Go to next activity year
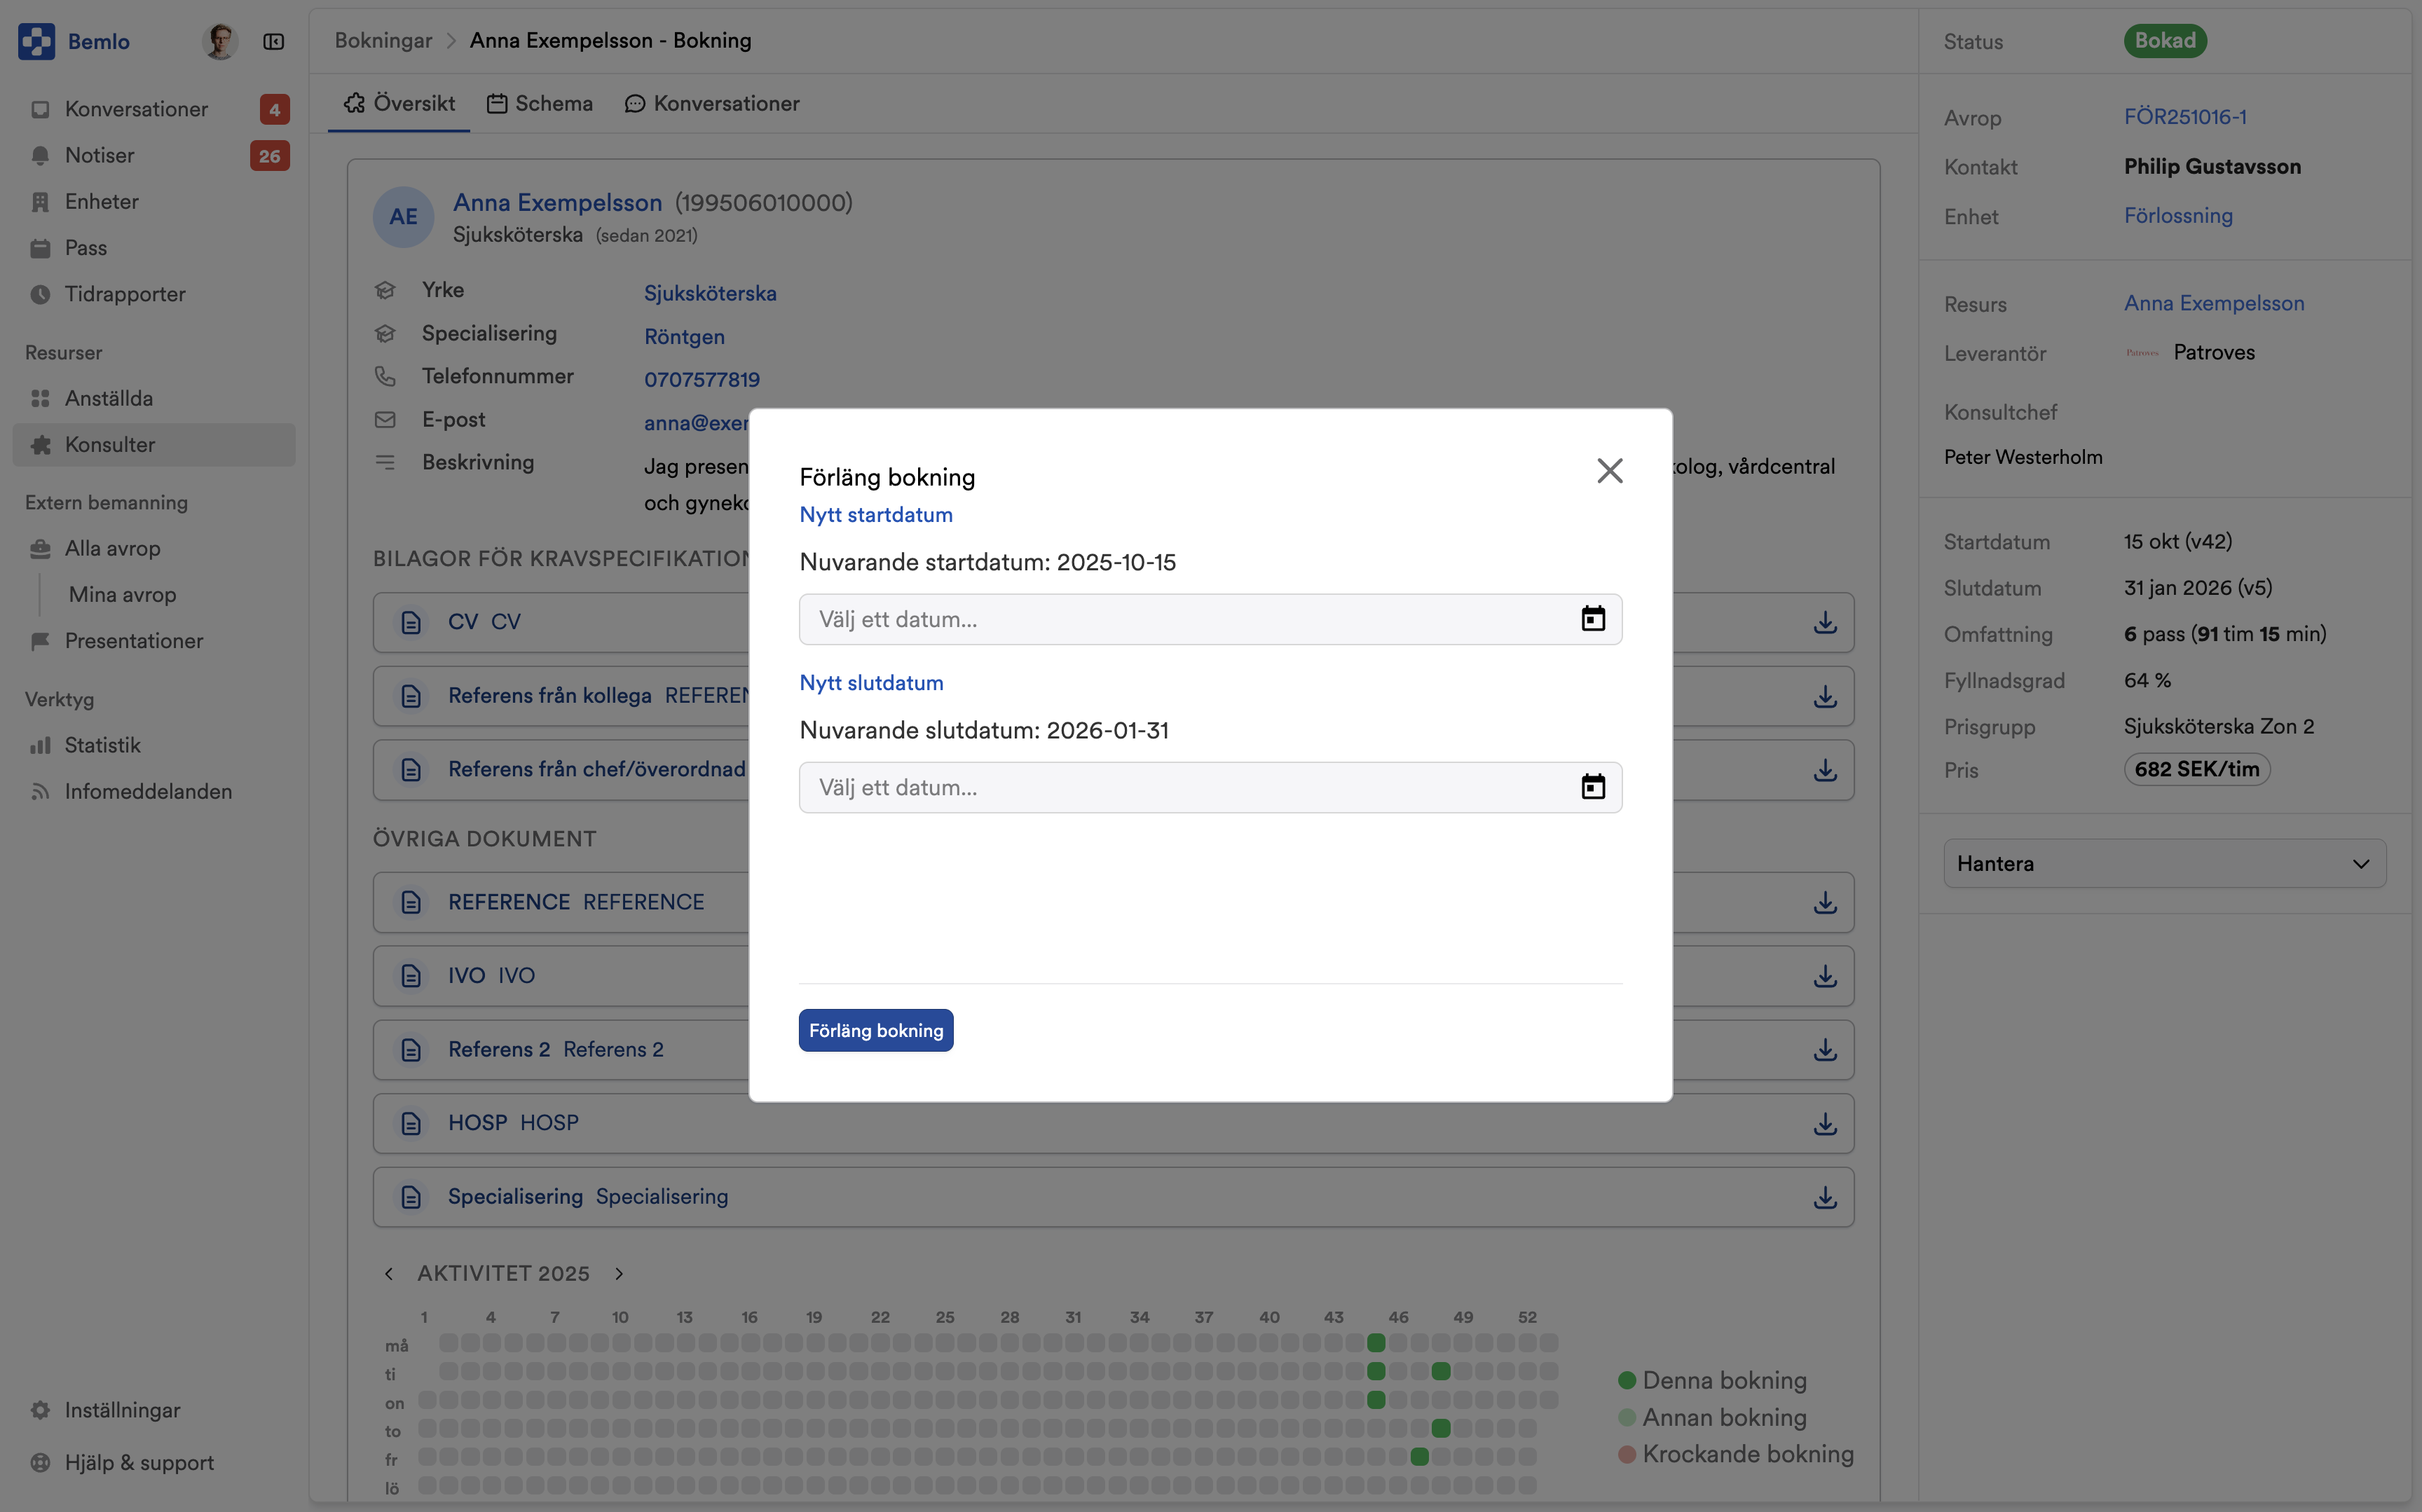Screen dimensions: 2422x1512 point(619,1273)
